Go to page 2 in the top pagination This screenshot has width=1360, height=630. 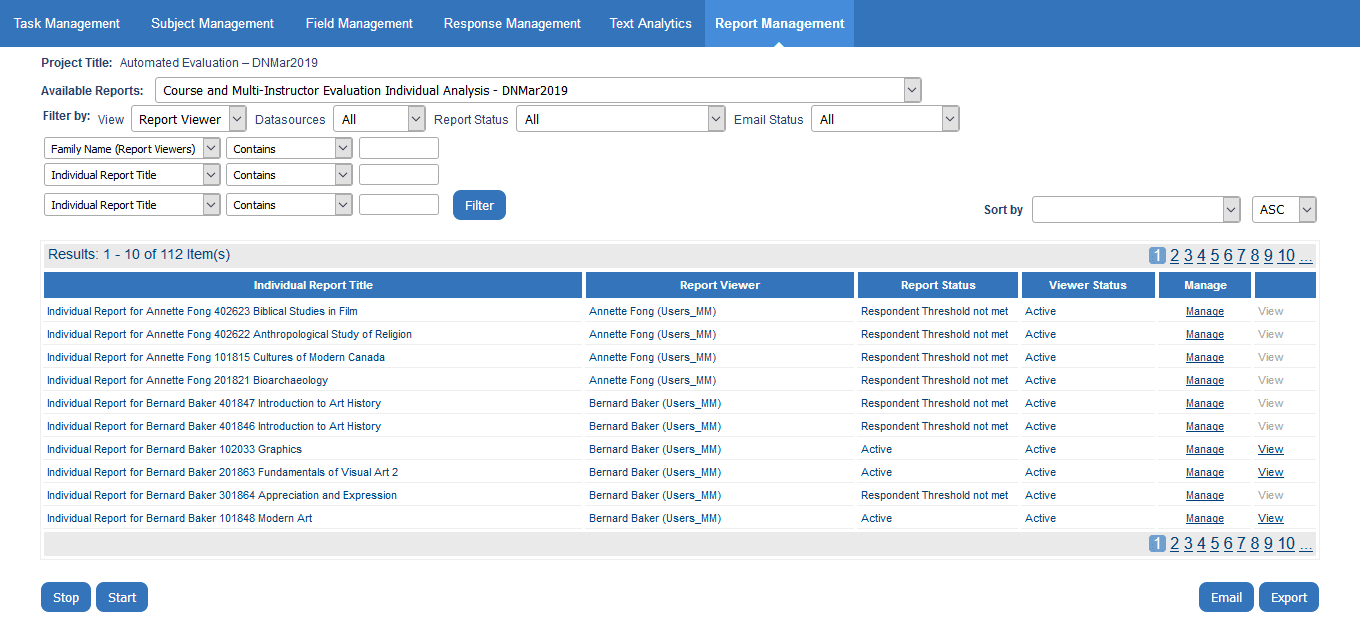pyautogui.click(x=1175, y=255)
